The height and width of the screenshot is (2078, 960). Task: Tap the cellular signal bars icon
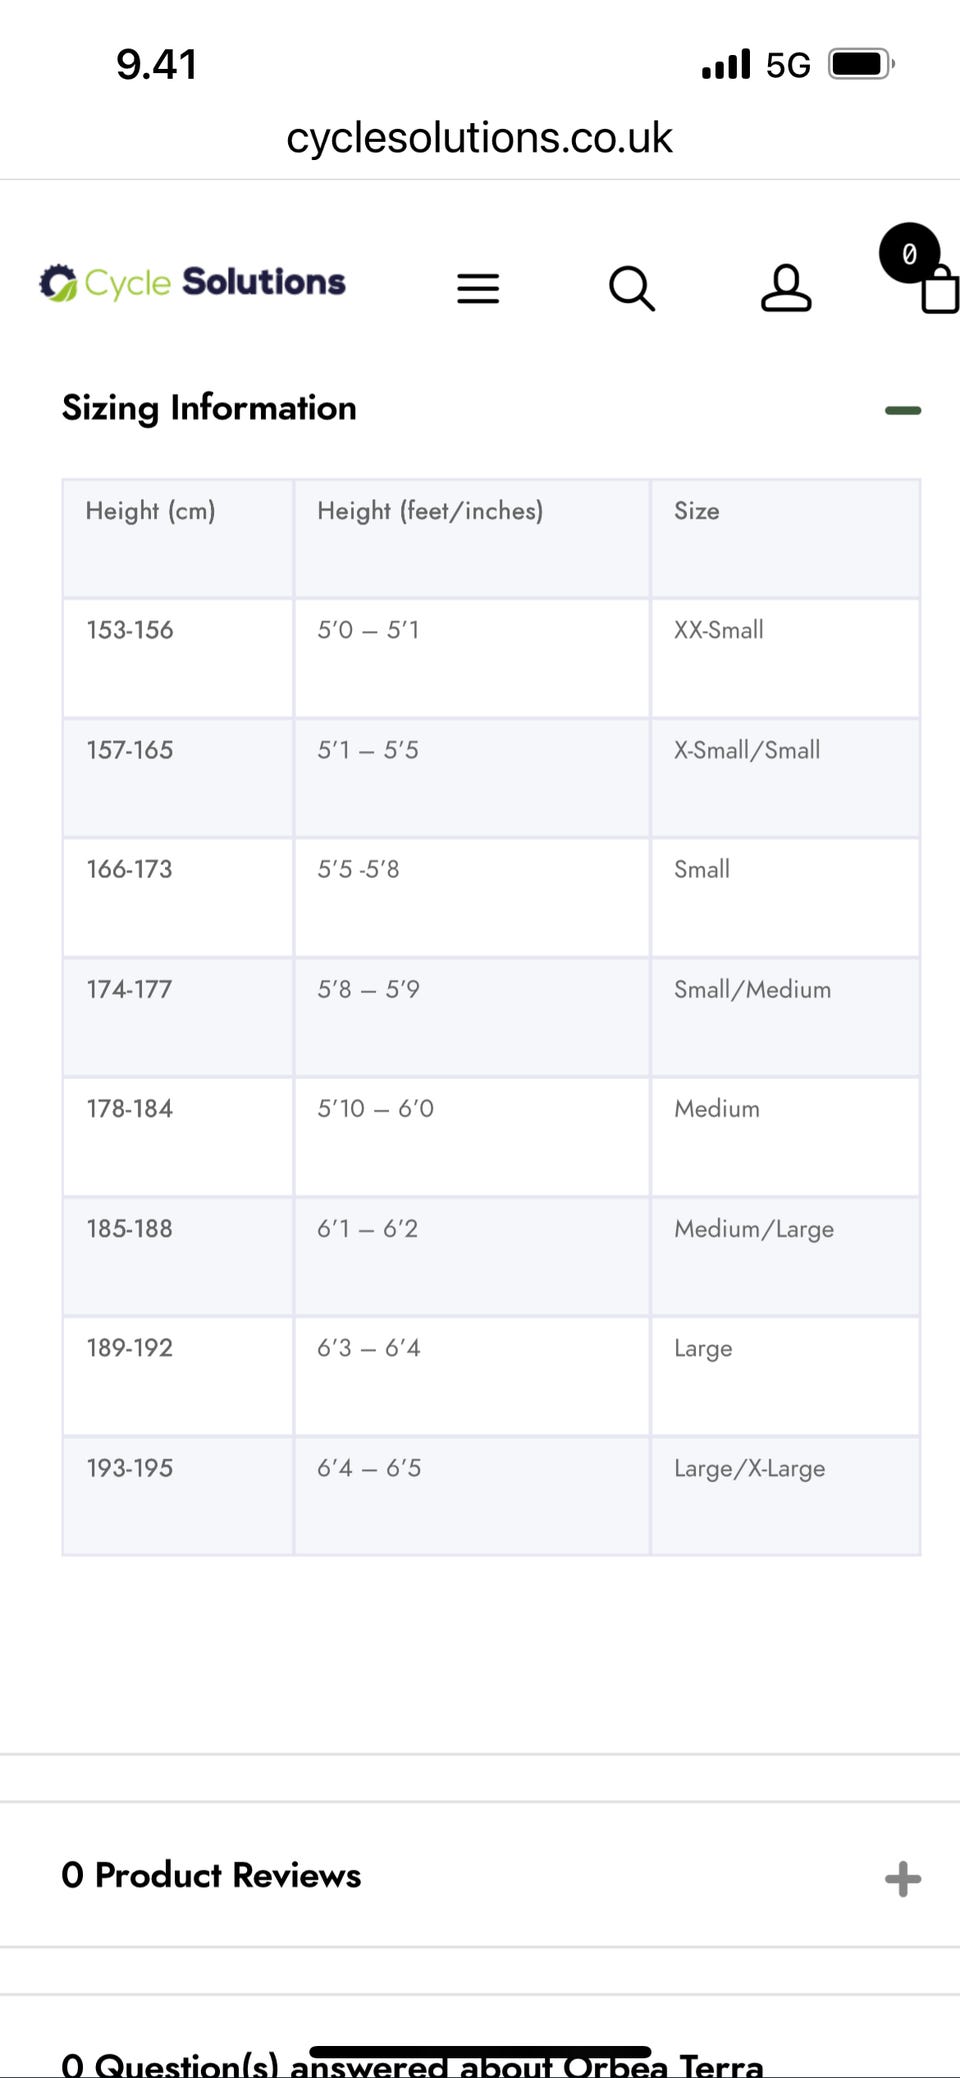point(726,65)
